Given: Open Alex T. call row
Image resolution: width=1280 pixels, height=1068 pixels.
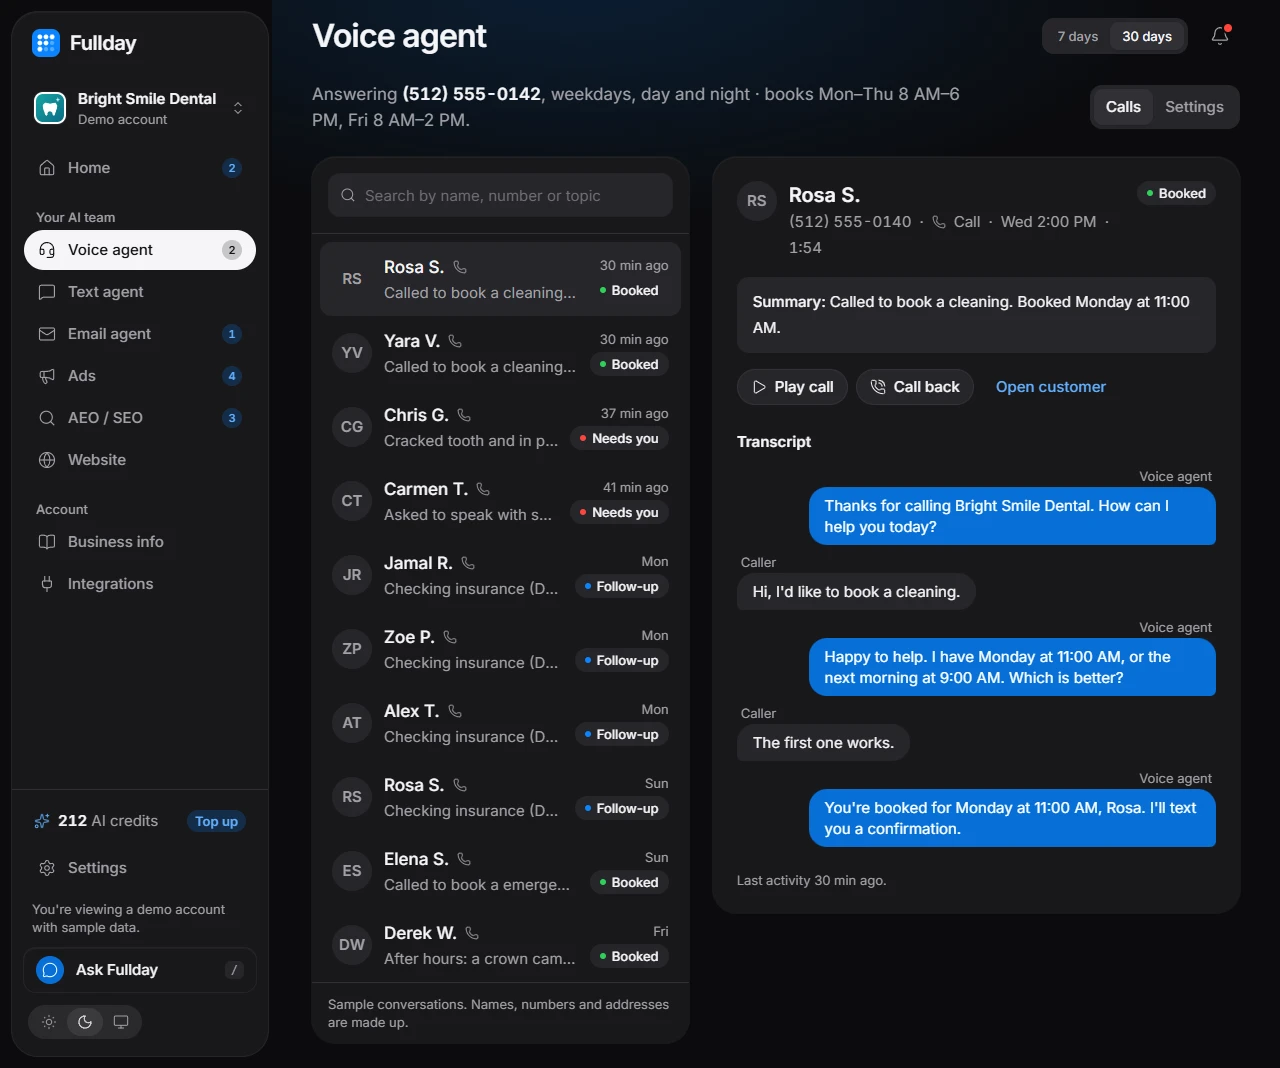Looking at the screenshot, I should [500, 723].
